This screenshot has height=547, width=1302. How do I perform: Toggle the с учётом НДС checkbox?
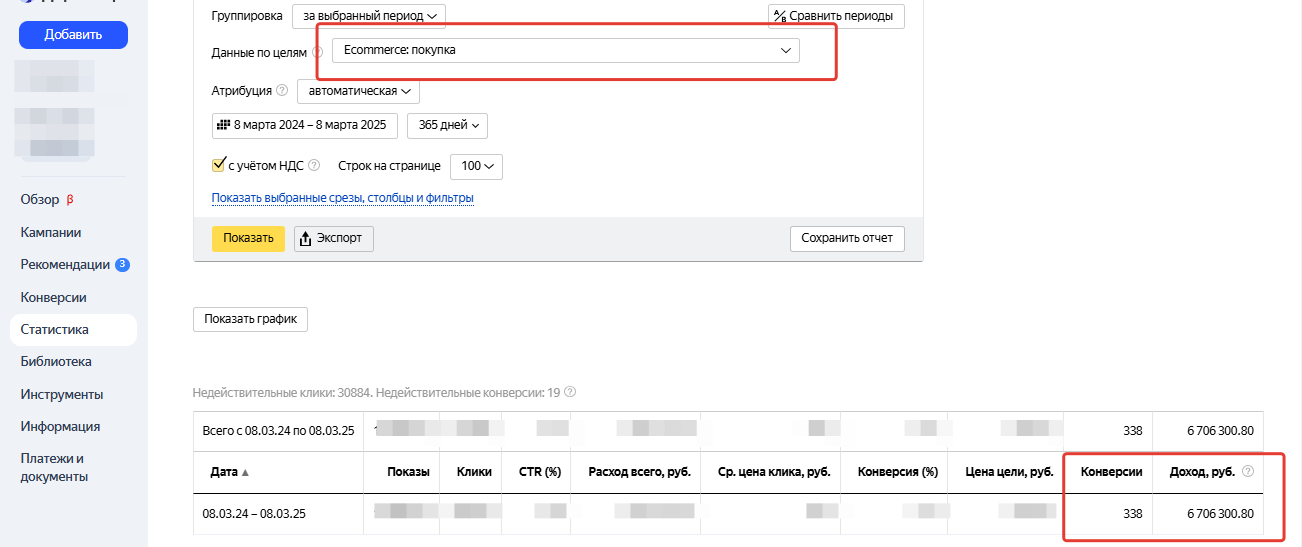pyautogui.click(x=219, y=165)
